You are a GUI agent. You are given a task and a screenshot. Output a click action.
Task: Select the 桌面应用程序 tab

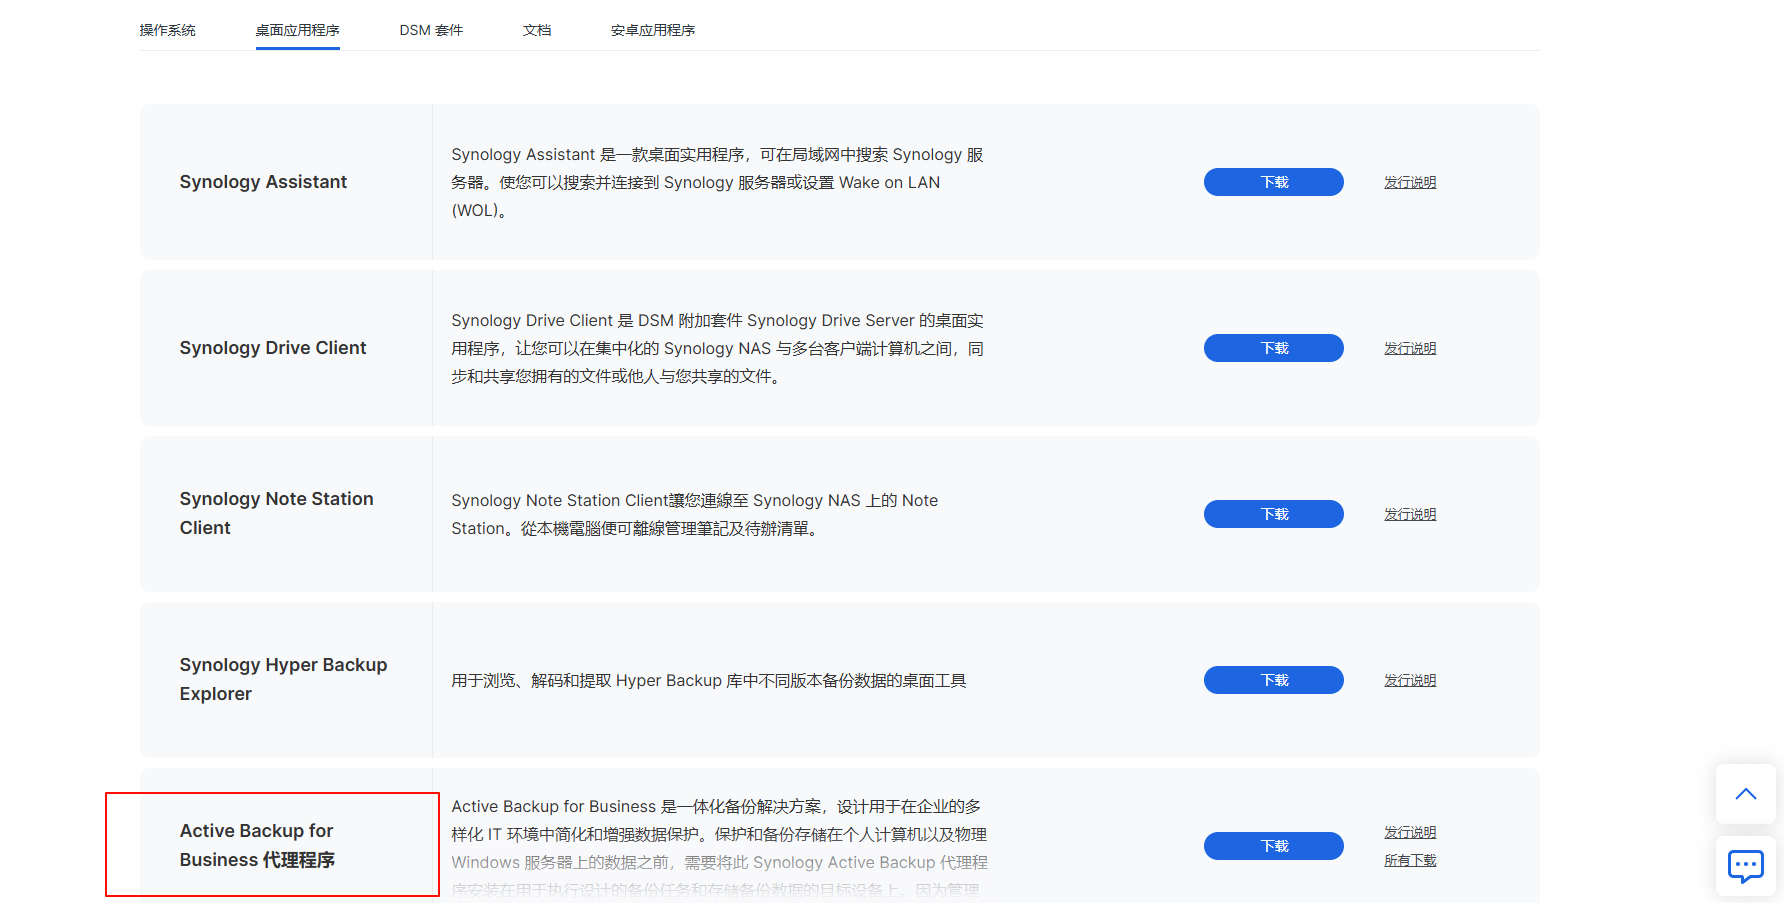pos(297,30)
